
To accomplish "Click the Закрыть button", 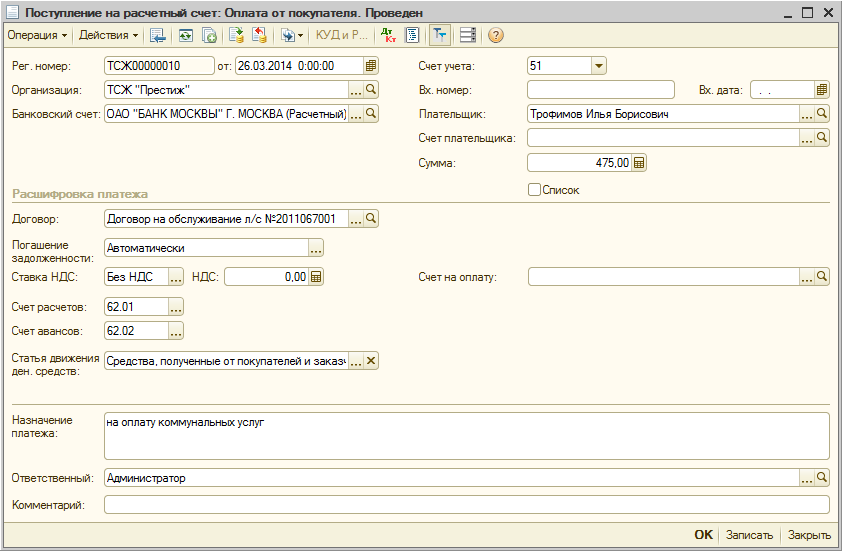I will coord(809,535).
